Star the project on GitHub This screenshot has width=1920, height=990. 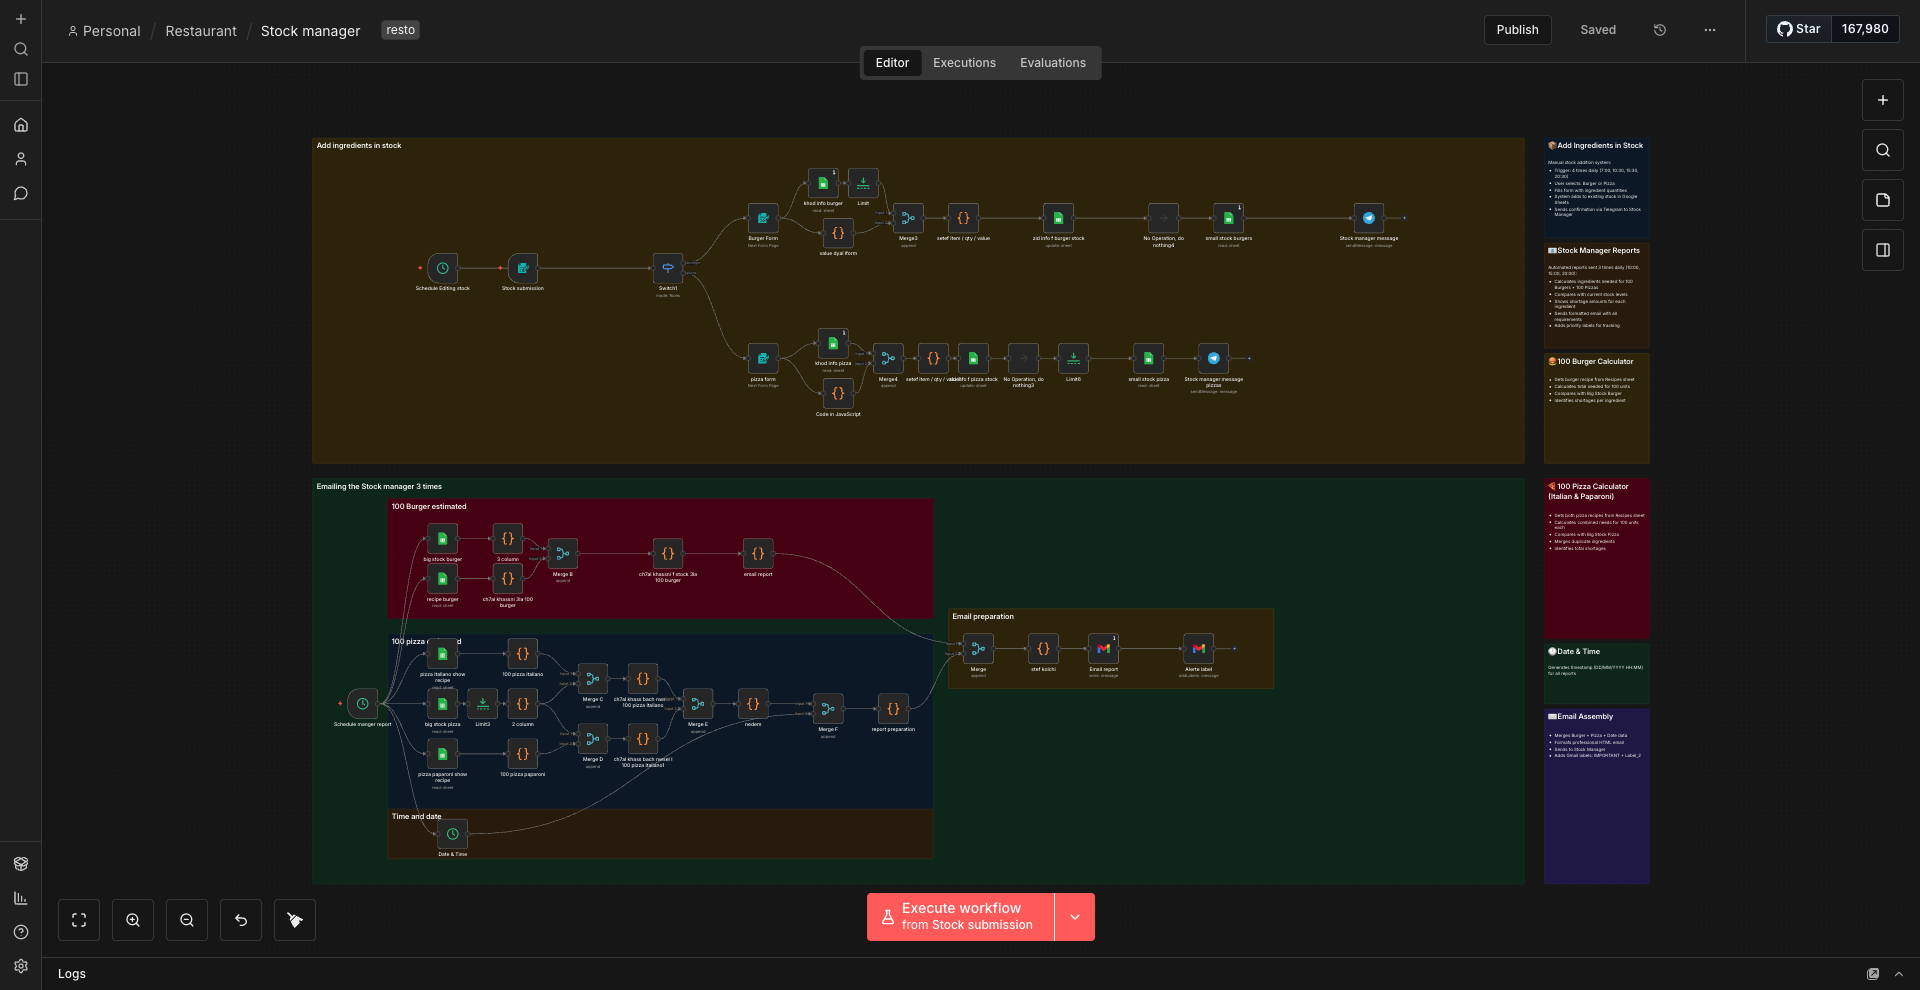[x=1799, y=29]
